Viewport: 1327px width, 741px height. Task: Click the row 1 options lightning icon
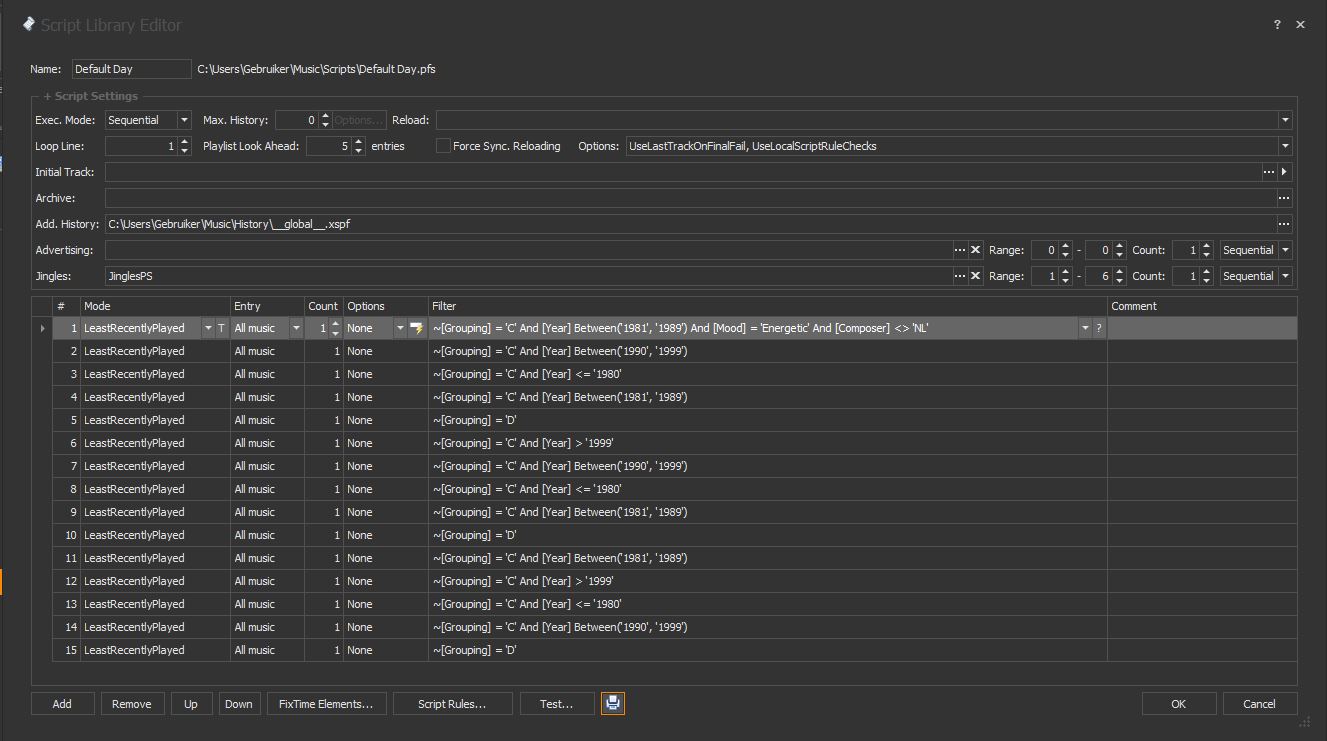(x=417, y=328)
